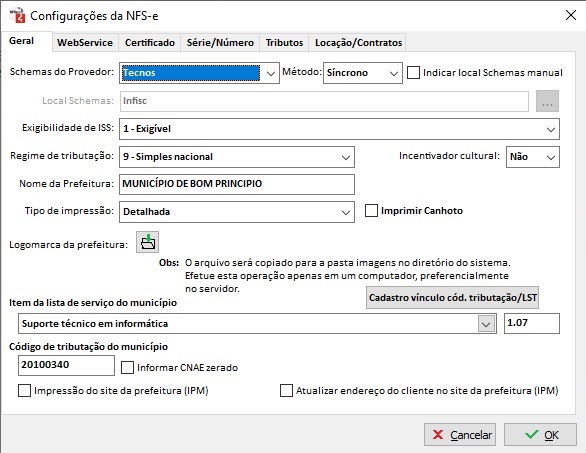Confirm with the OK button
This screenshot has height=453, width=586.
point(540,435)
